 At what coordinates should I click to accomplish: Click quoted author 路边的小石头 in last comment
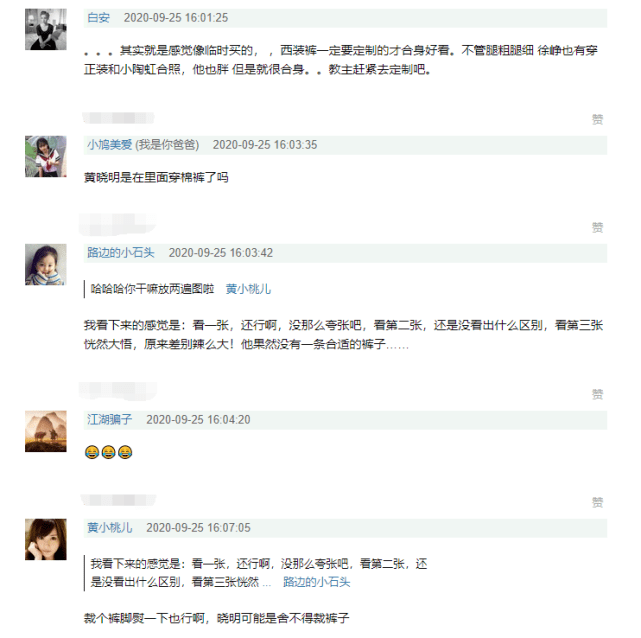coord(316,582)
